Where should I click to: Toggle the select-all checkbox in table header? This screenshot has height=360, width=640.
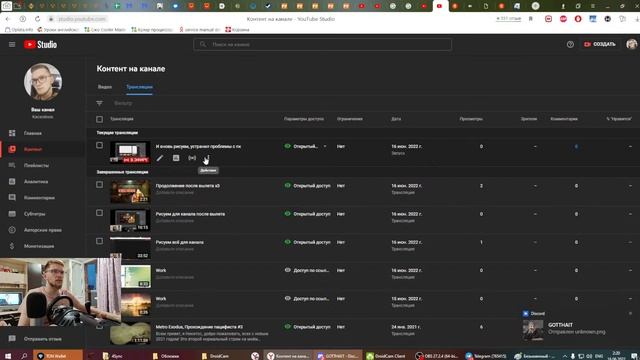(100, 119)
